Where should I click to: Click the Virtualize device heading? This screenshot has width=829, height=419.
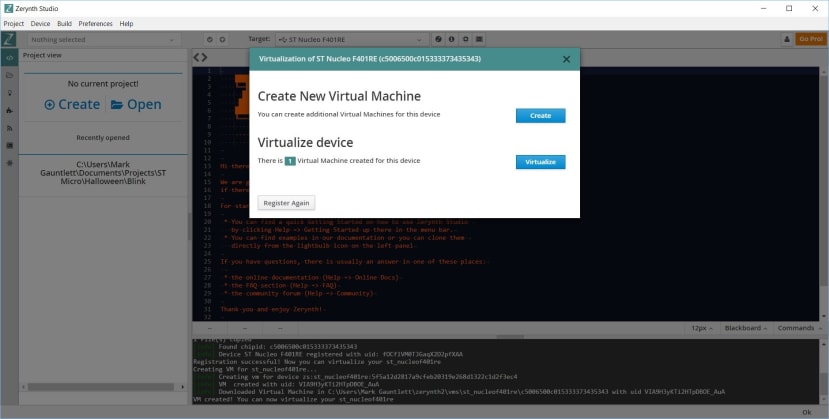[x=305, y=143]
